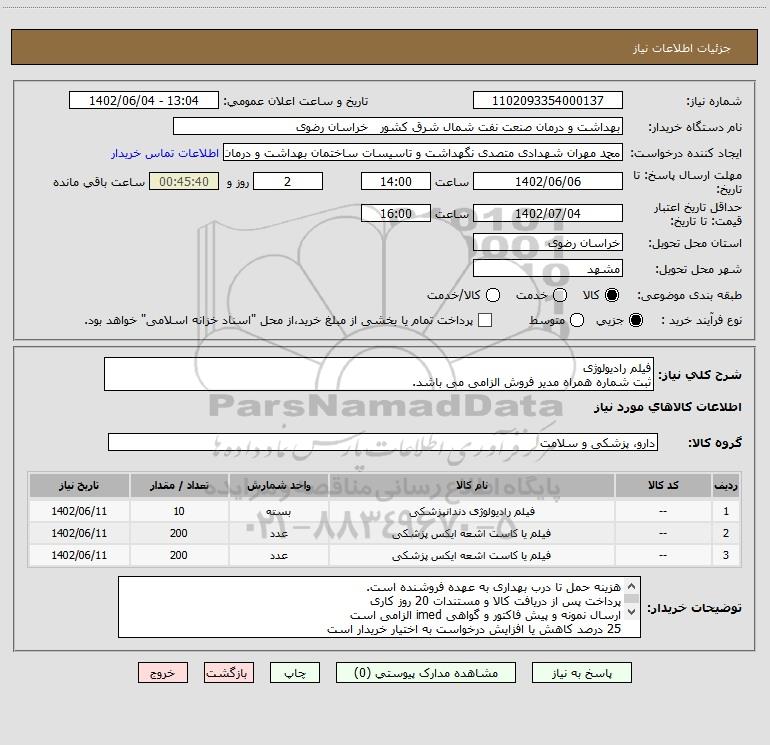This screenshot has height=745, width=770.
Task: Click the 00:45:40 remaining time field
Action: (184, 181)
